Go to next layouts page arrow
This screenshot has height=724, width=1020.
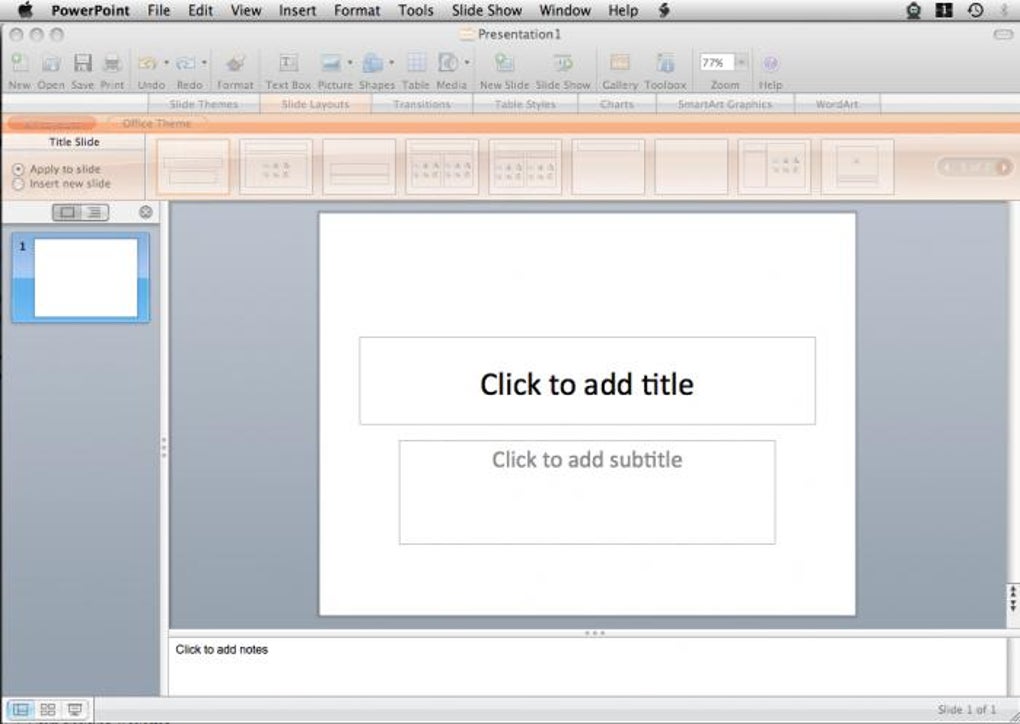point(1004,167)
